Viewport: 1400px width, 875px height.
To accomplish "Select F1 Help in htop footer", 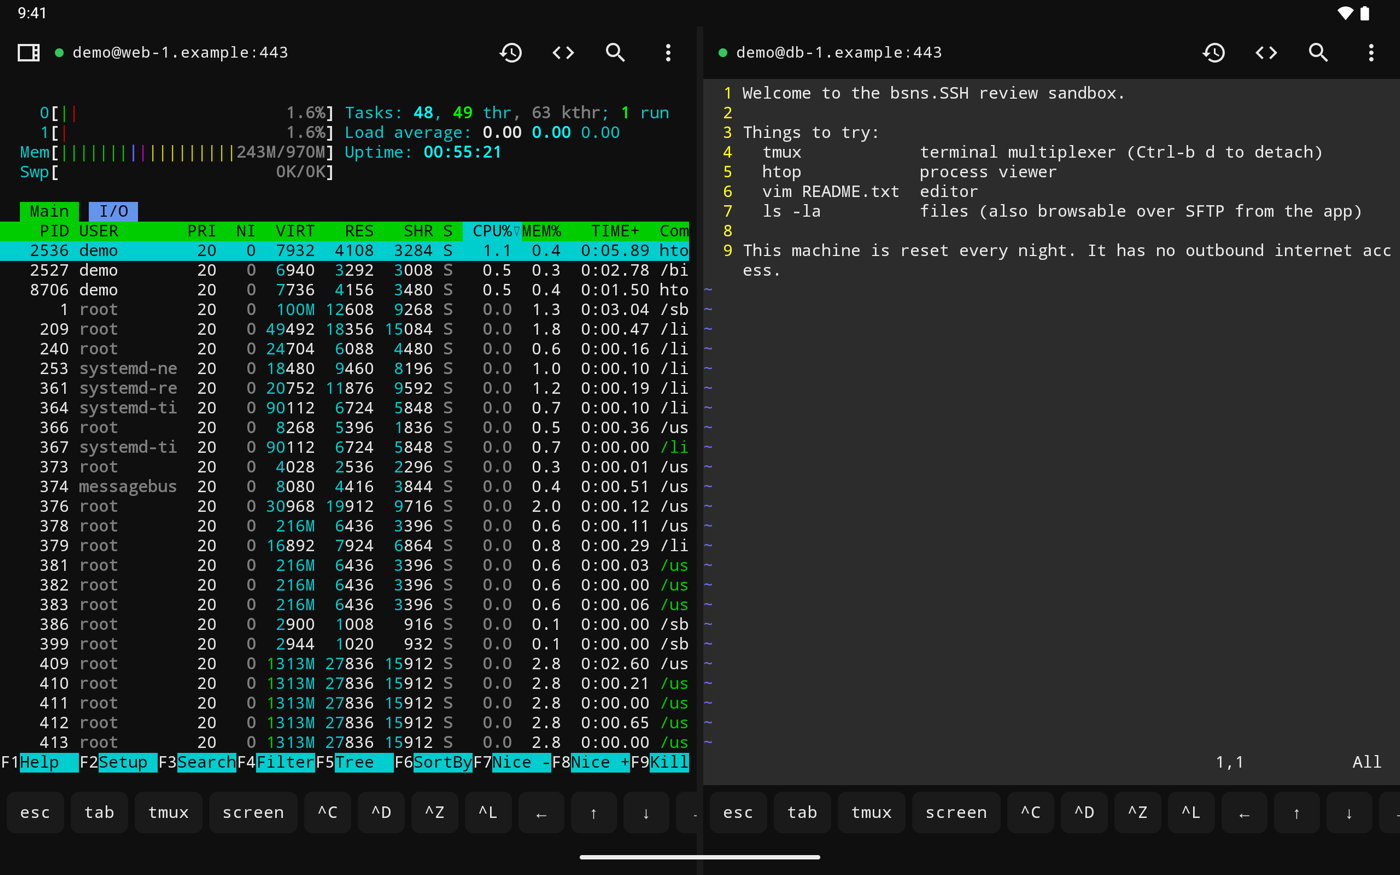I will (x=39, y=762).
